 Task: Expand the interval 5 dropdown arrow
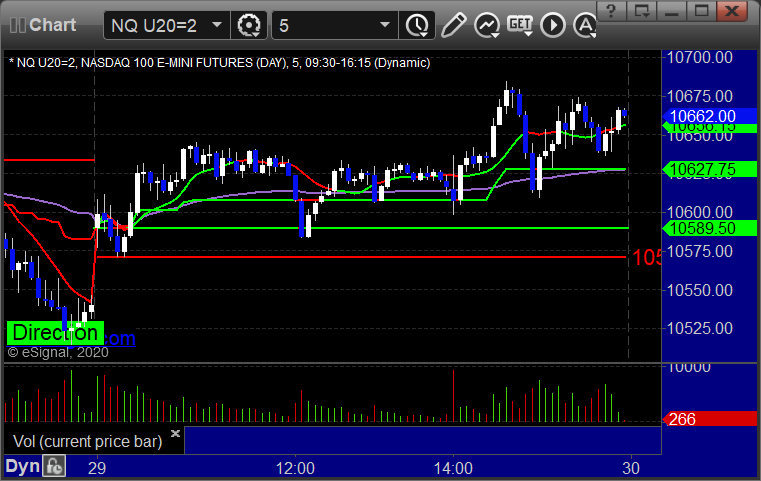tap(385, 25)
